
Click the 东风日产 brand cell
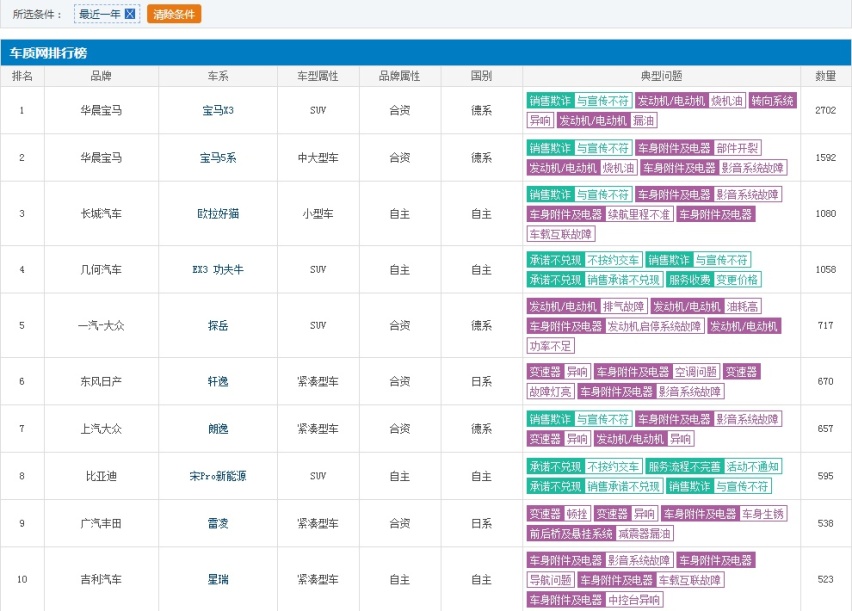tap(101, 382)
